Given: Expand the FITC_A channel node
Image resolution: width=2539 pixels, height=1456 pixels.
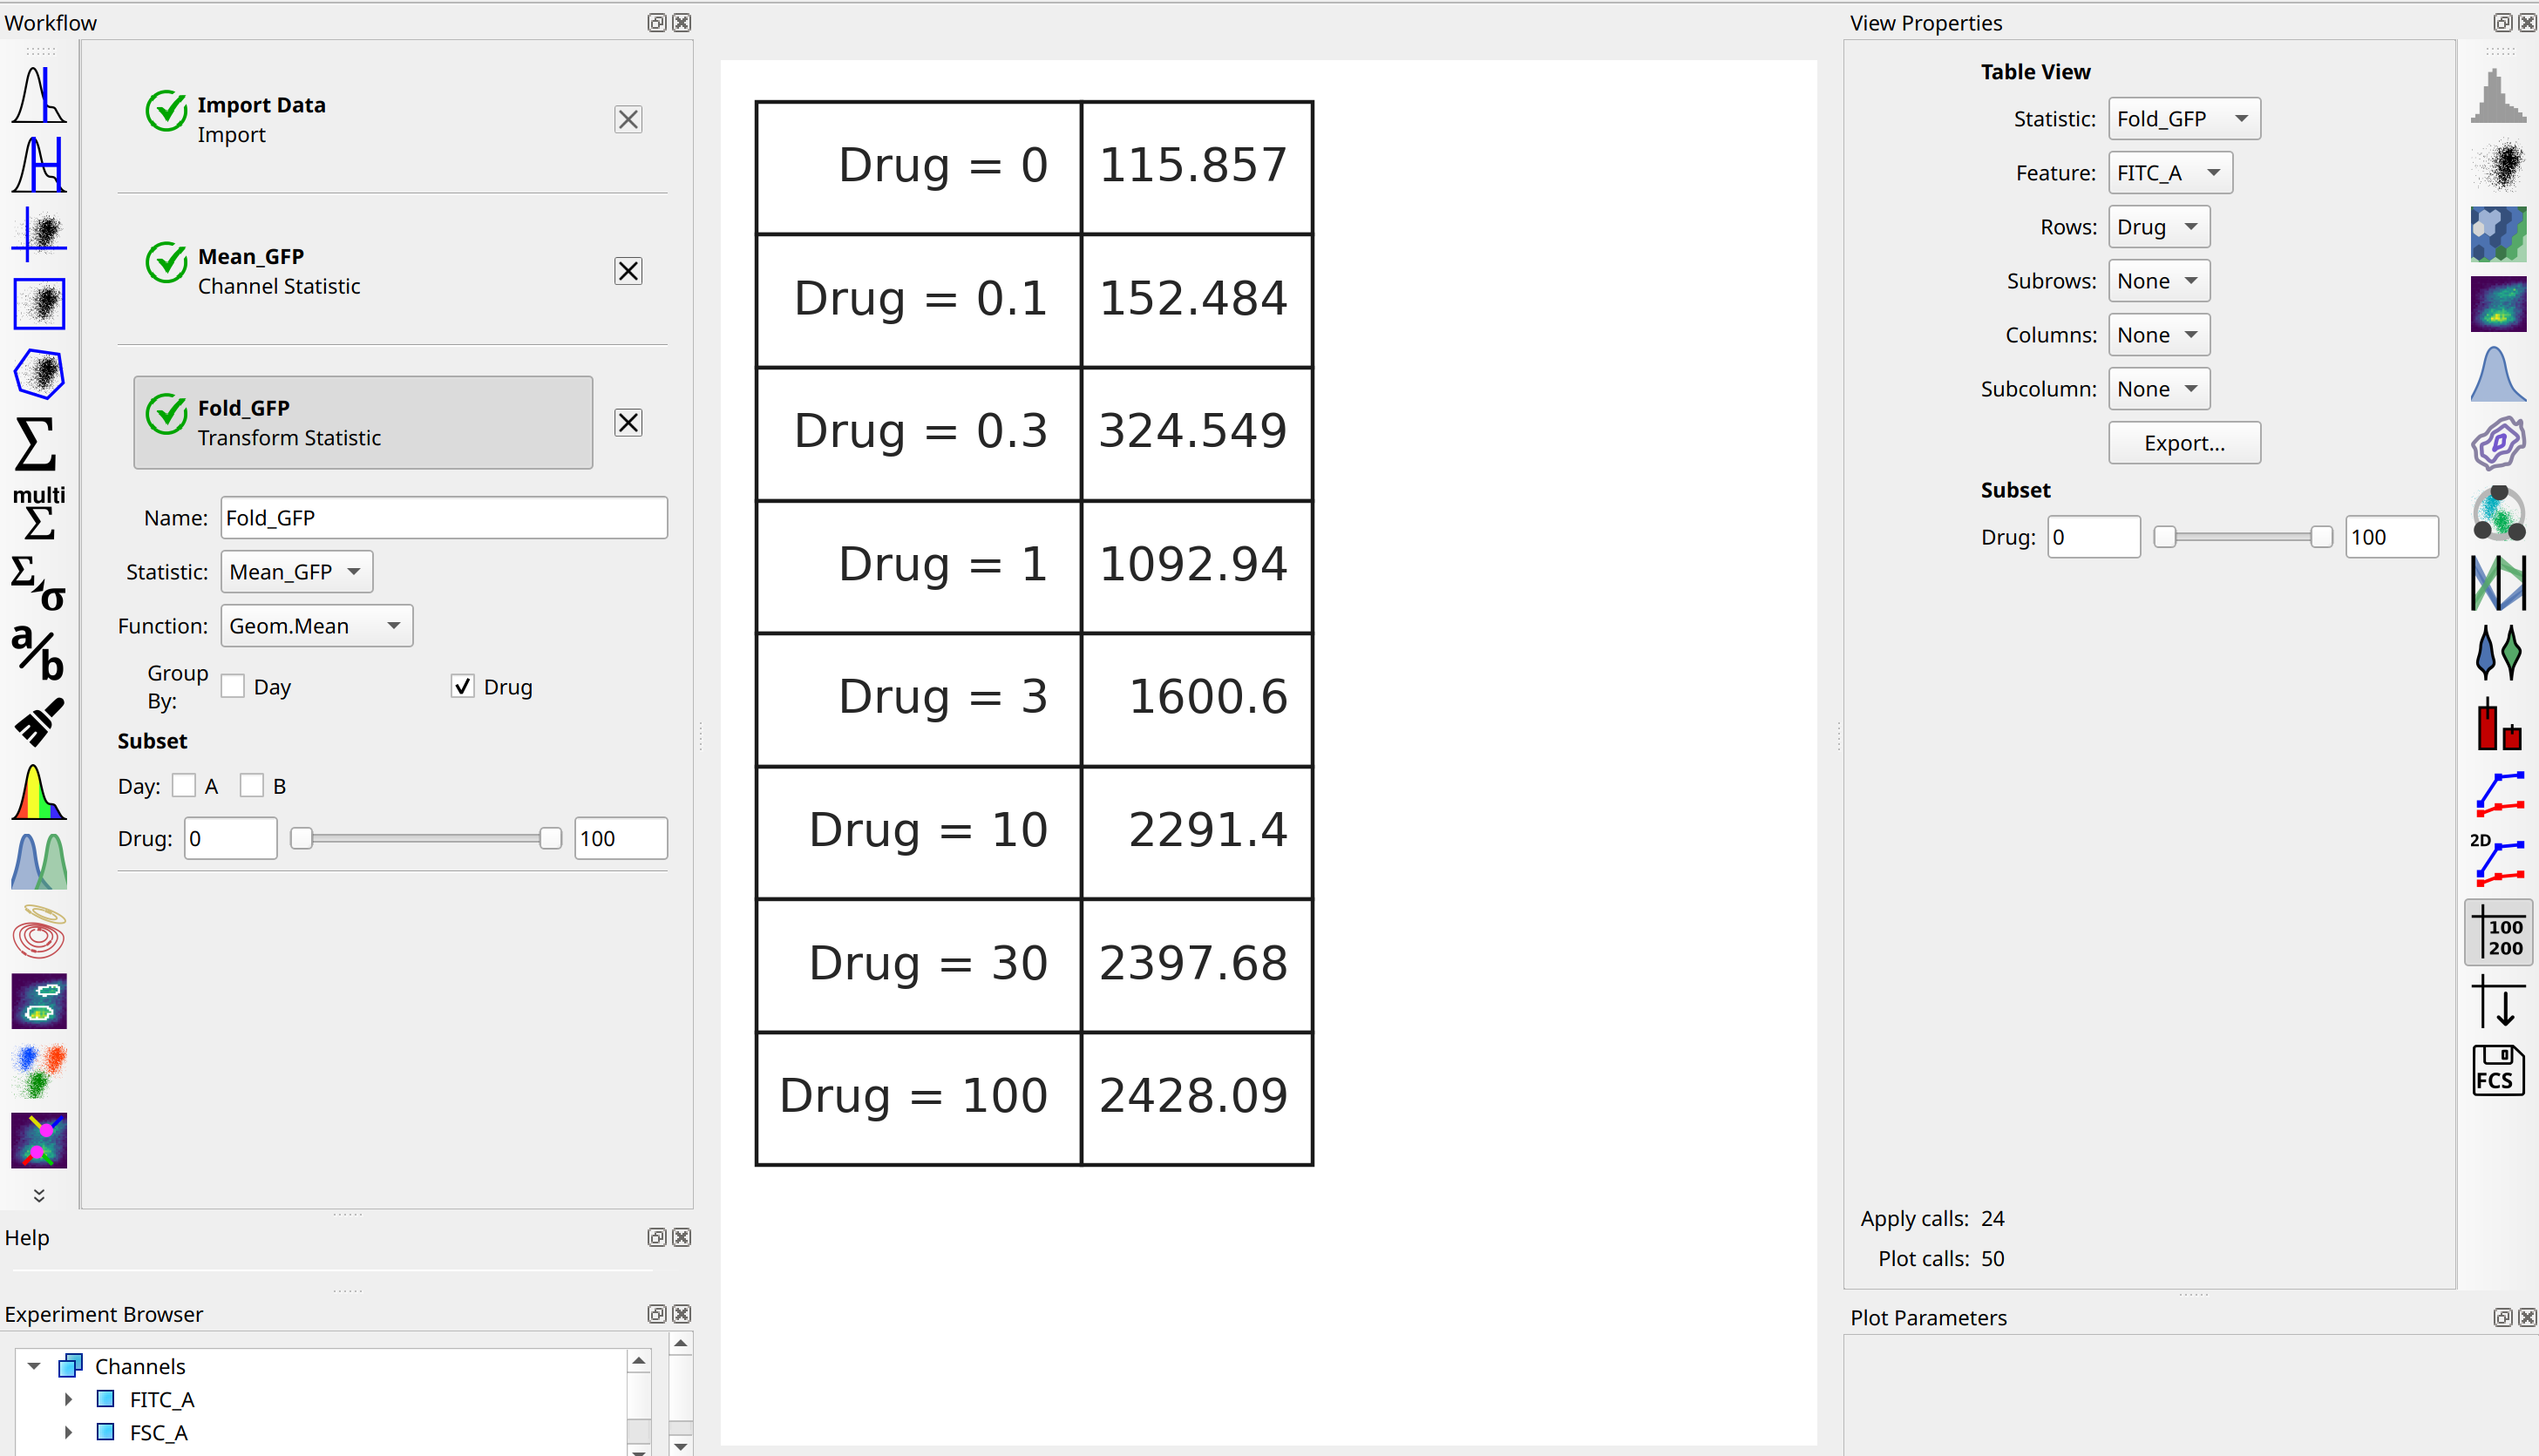Looking at the screenshot, I should tap(68, 1399).
